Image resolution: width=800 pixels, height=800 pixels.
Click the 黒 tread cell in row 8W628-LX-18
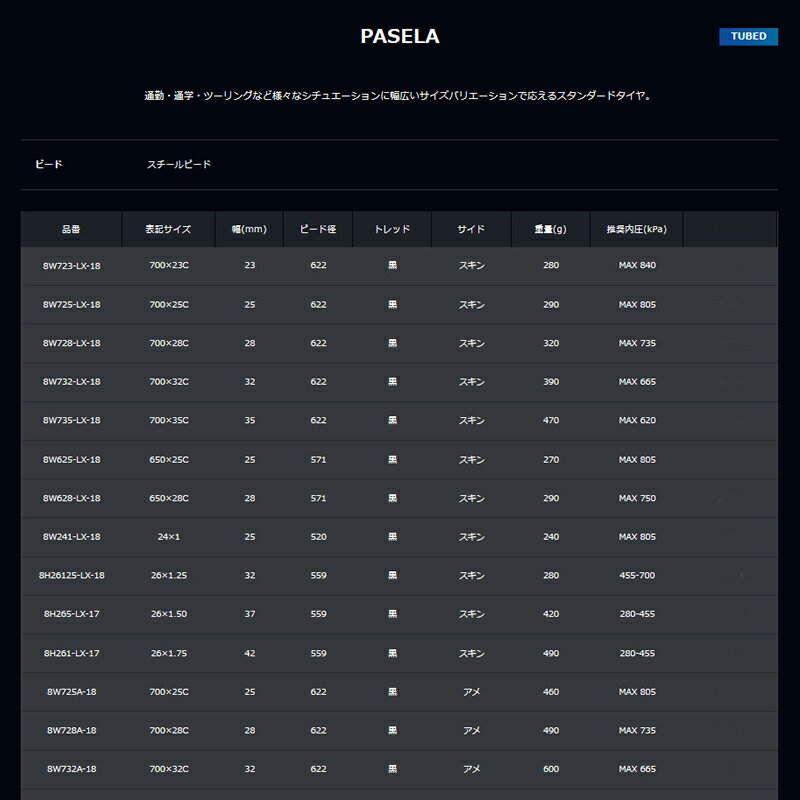[x=392, y=498]
